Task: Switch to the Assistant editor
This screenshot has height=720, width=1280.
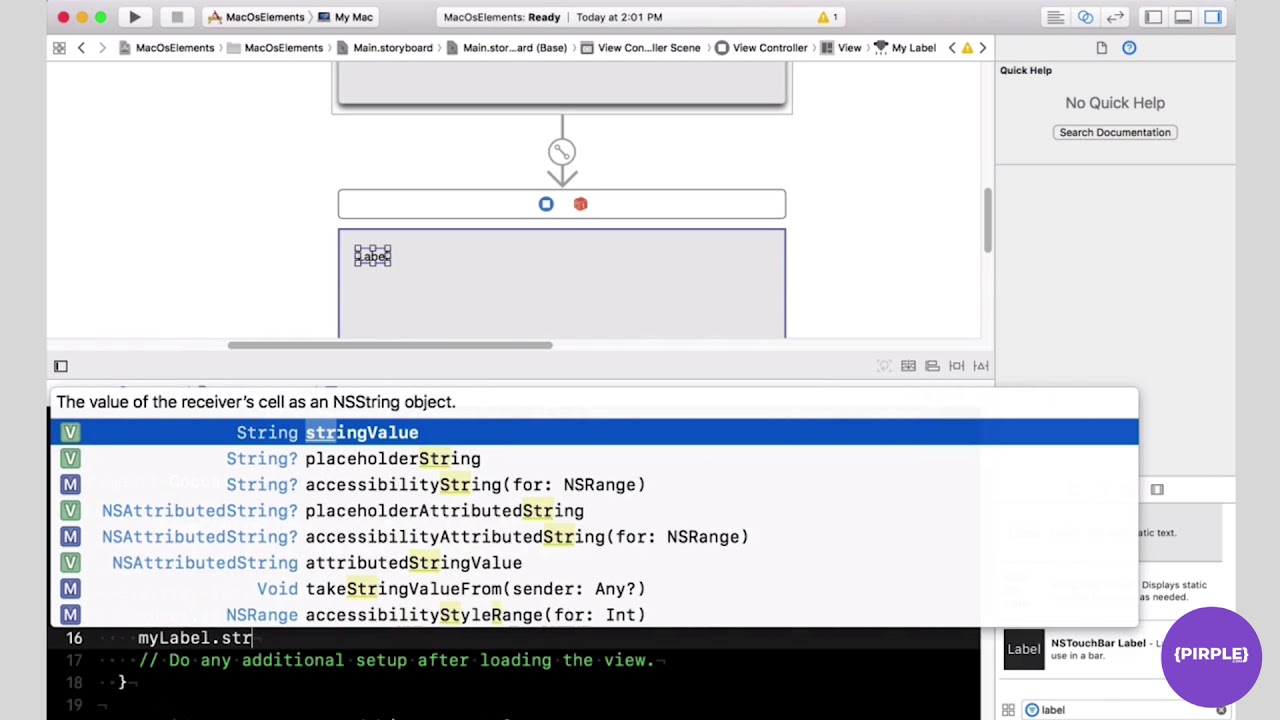Action: [1085, 17]
